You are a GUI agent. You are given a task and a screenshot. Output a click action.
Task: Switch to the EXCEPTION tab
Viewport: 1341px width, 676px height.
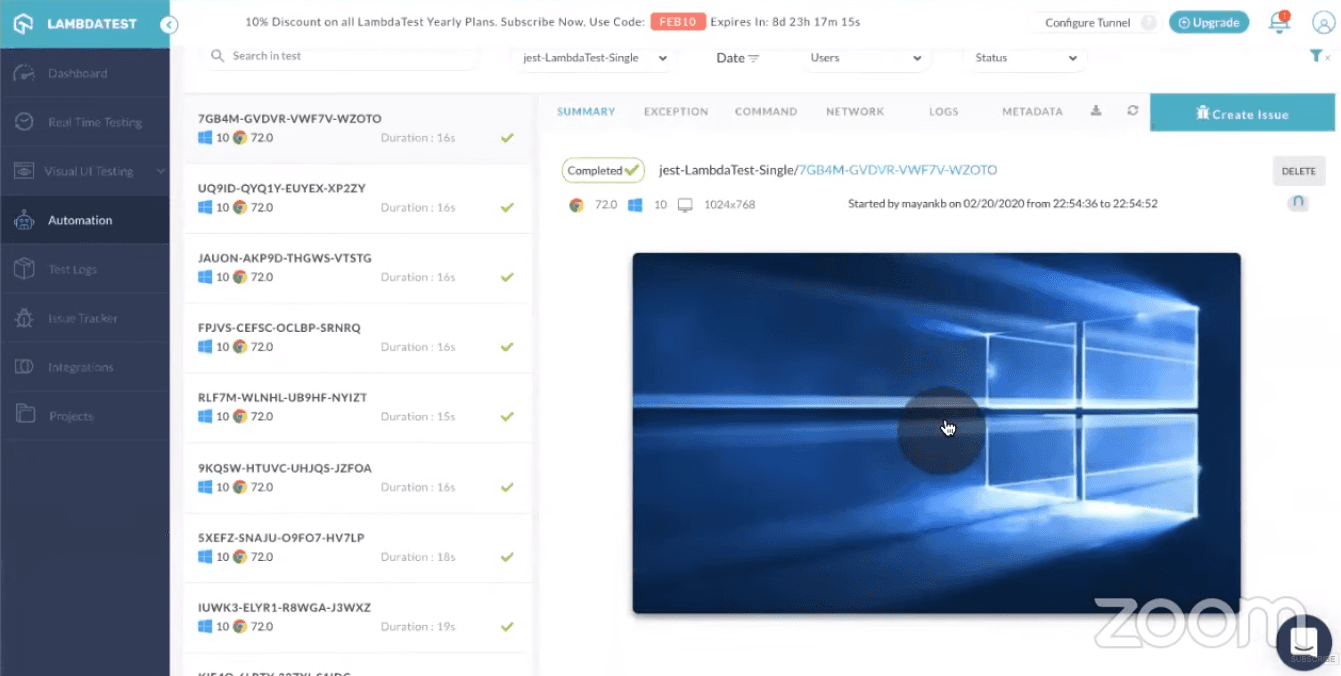675,112
